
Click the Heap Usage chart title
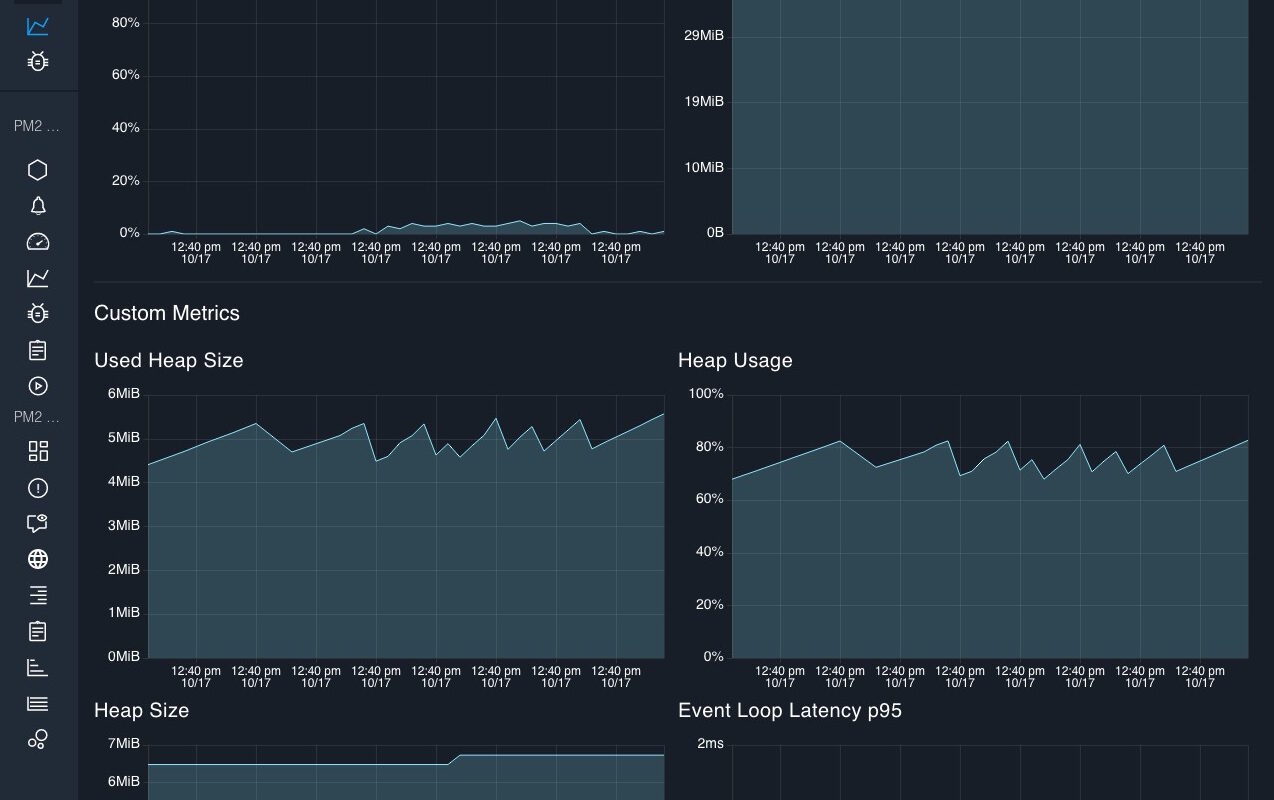(735, 361)
